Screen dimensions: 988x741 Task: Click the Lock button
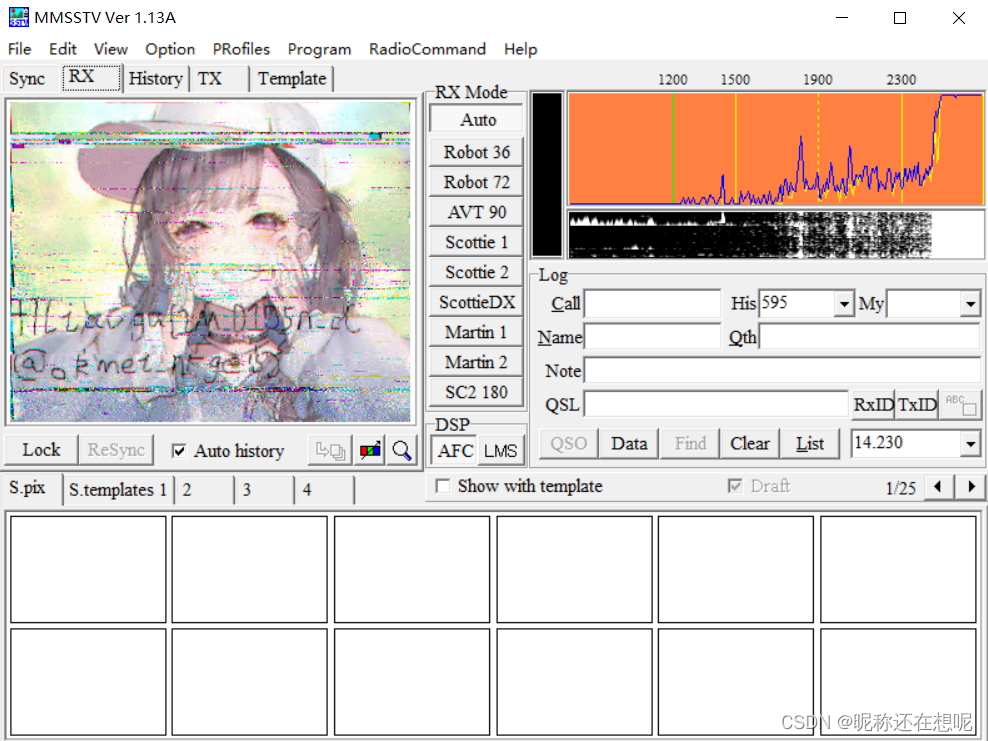tap(41, 450)
